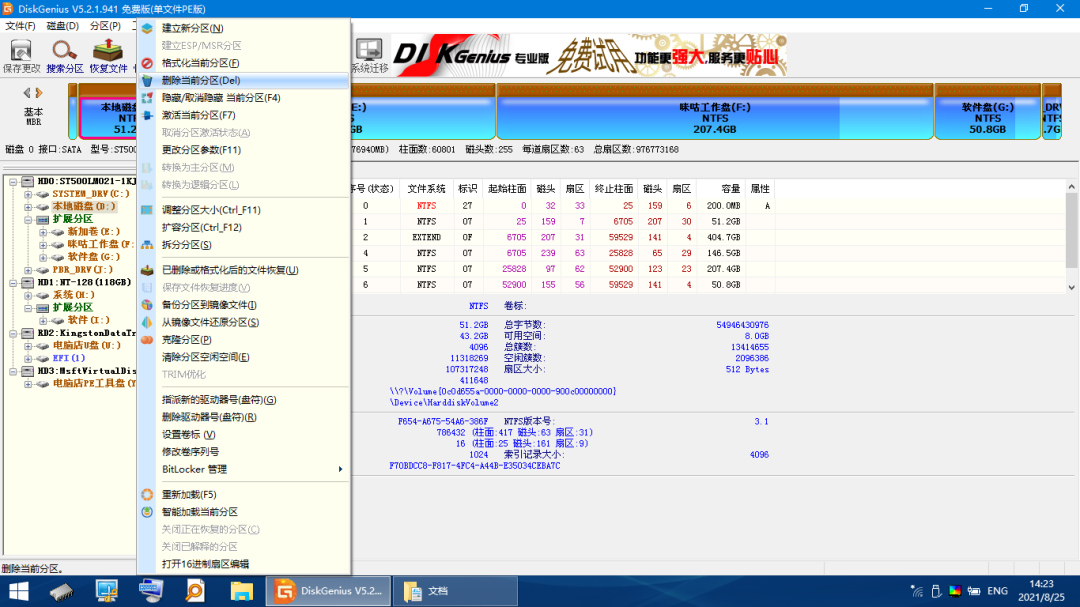The image size is (1080, 607).
Task: Collapse the HD0:ST500LM021 disk node
Action: pos(13,181)
